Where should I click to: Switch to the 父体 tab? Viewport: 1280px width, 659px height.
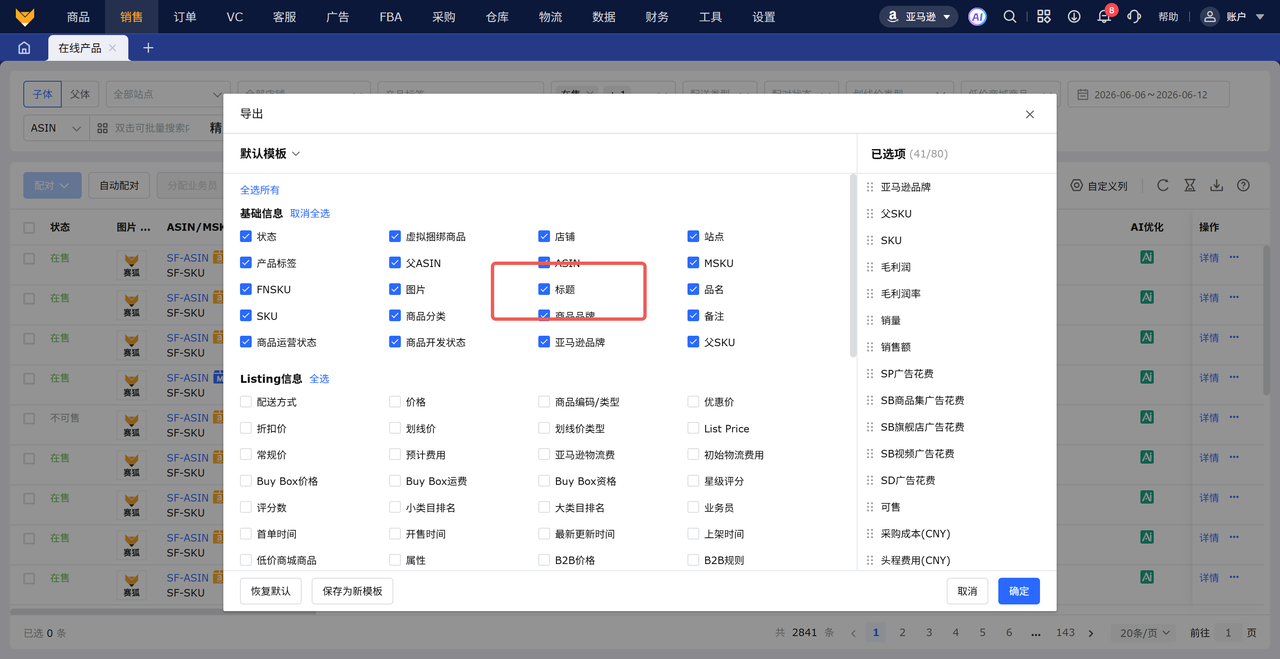tap(80, 95)
